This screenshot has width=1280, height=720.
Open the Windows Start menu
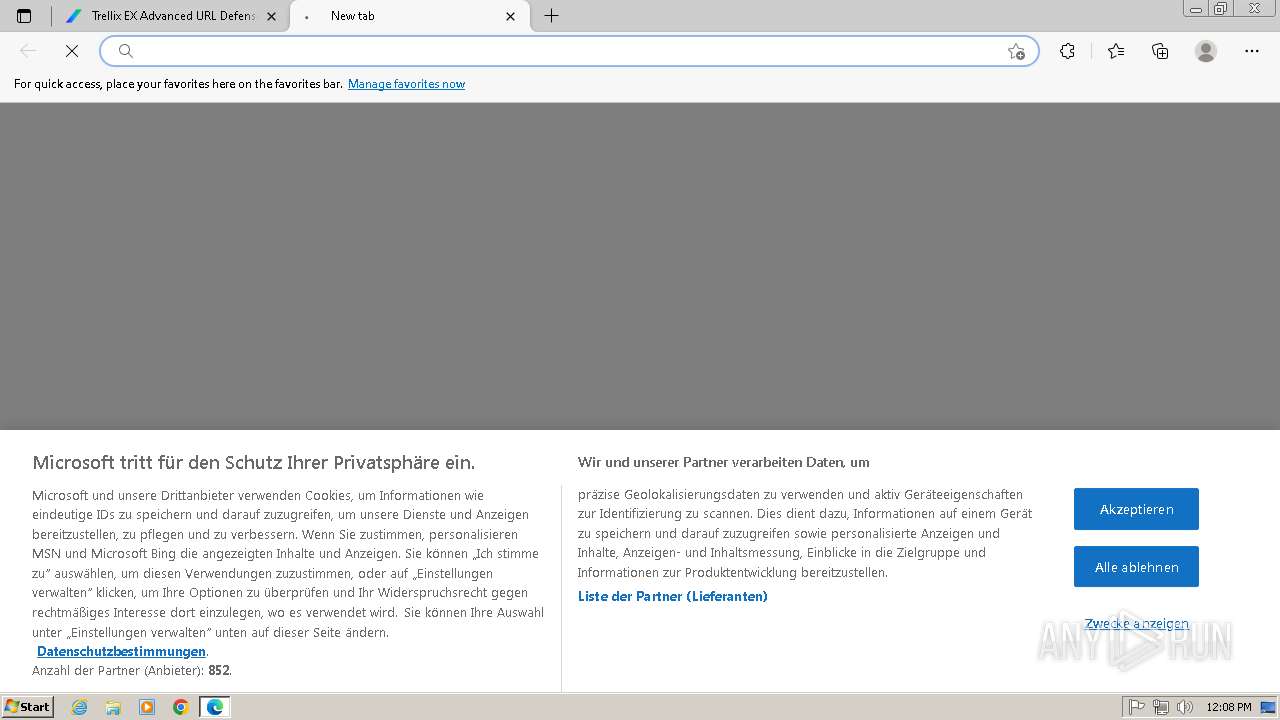coord(27,707)
